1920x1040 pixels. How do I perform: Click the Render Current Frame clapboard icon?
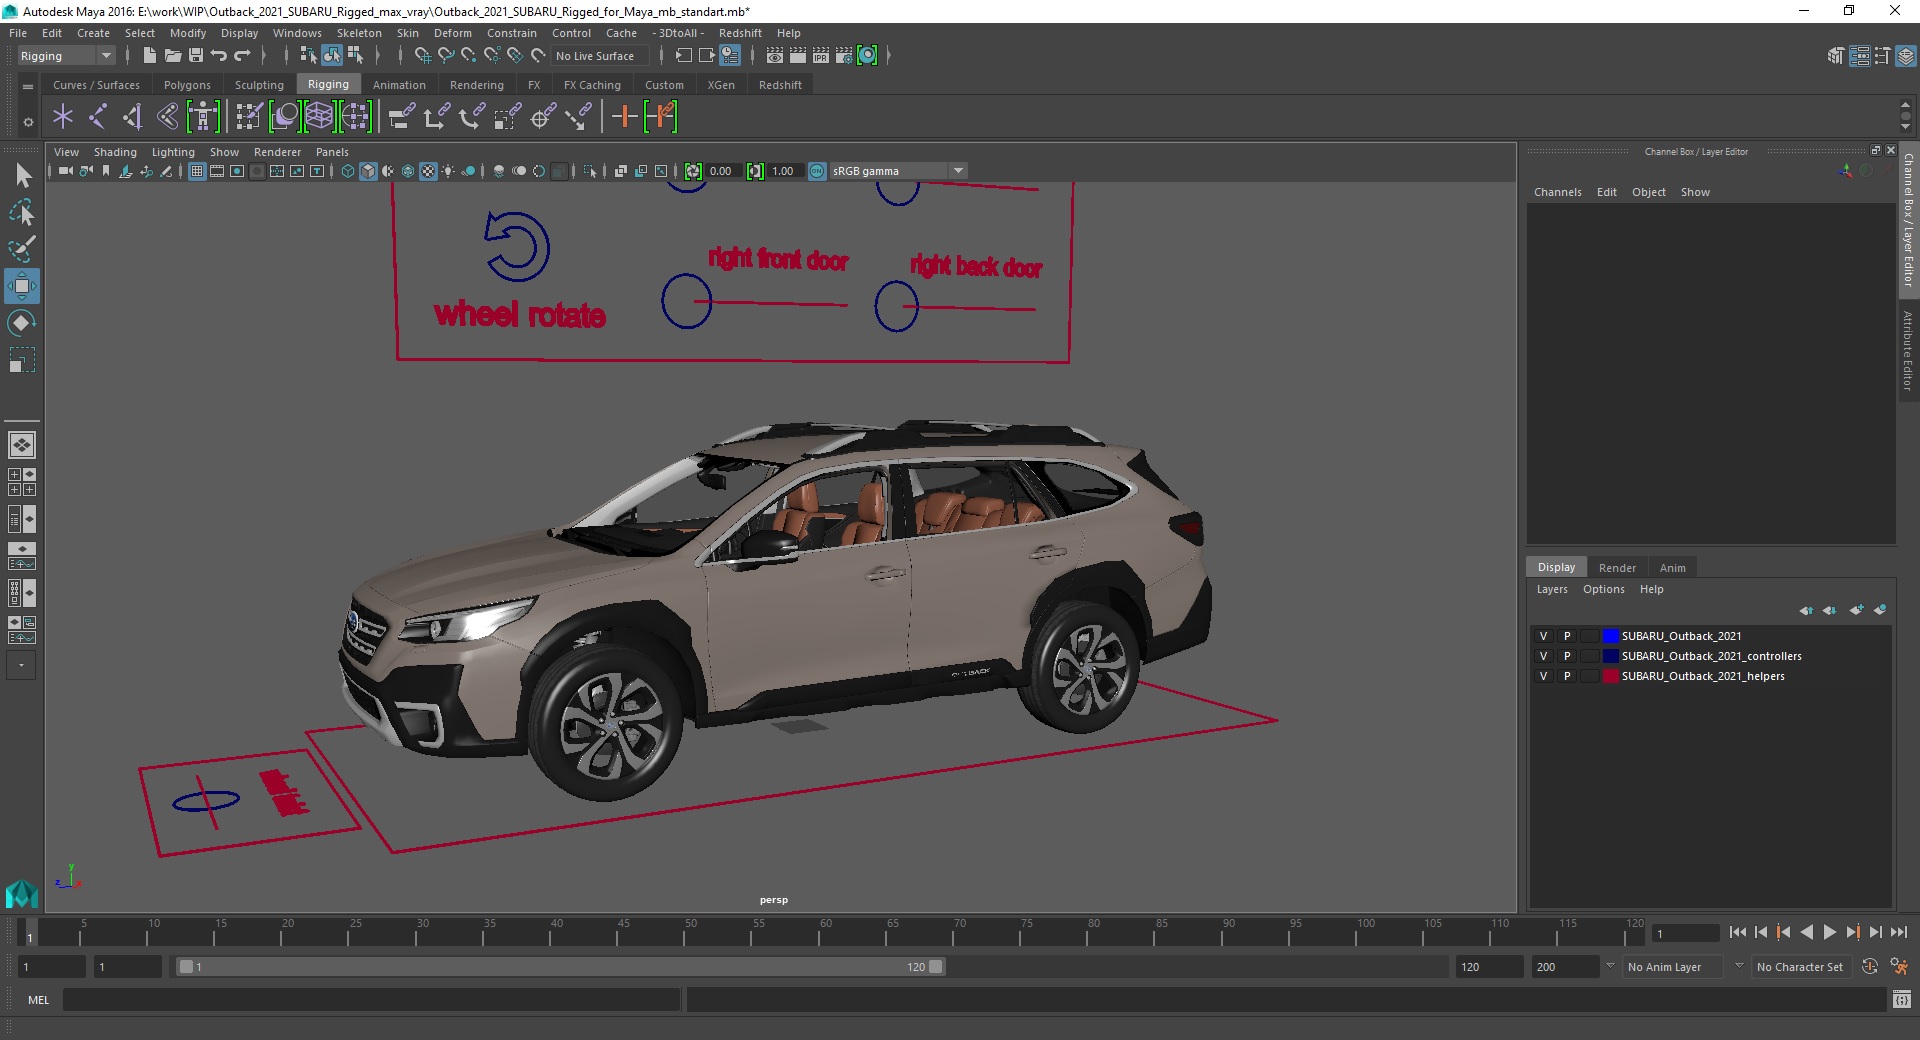click(797, 56)
